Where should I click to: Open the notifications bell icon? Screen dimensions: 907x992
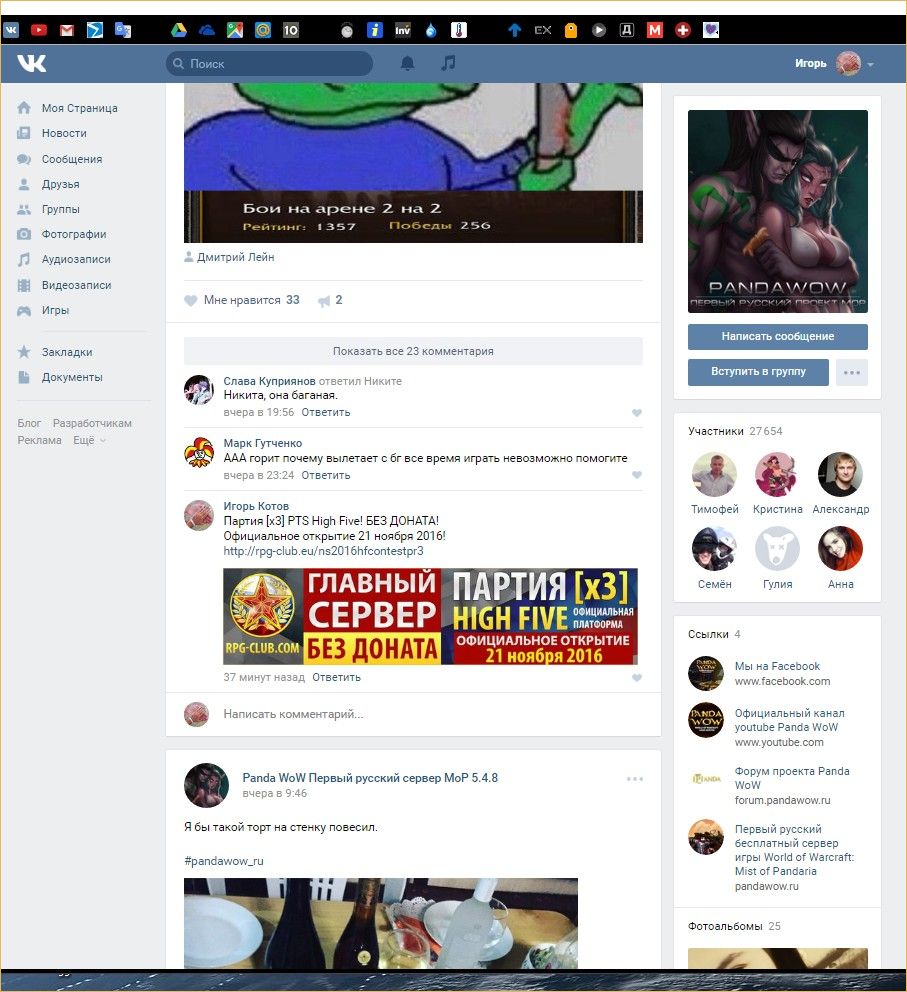pos(408,63)
